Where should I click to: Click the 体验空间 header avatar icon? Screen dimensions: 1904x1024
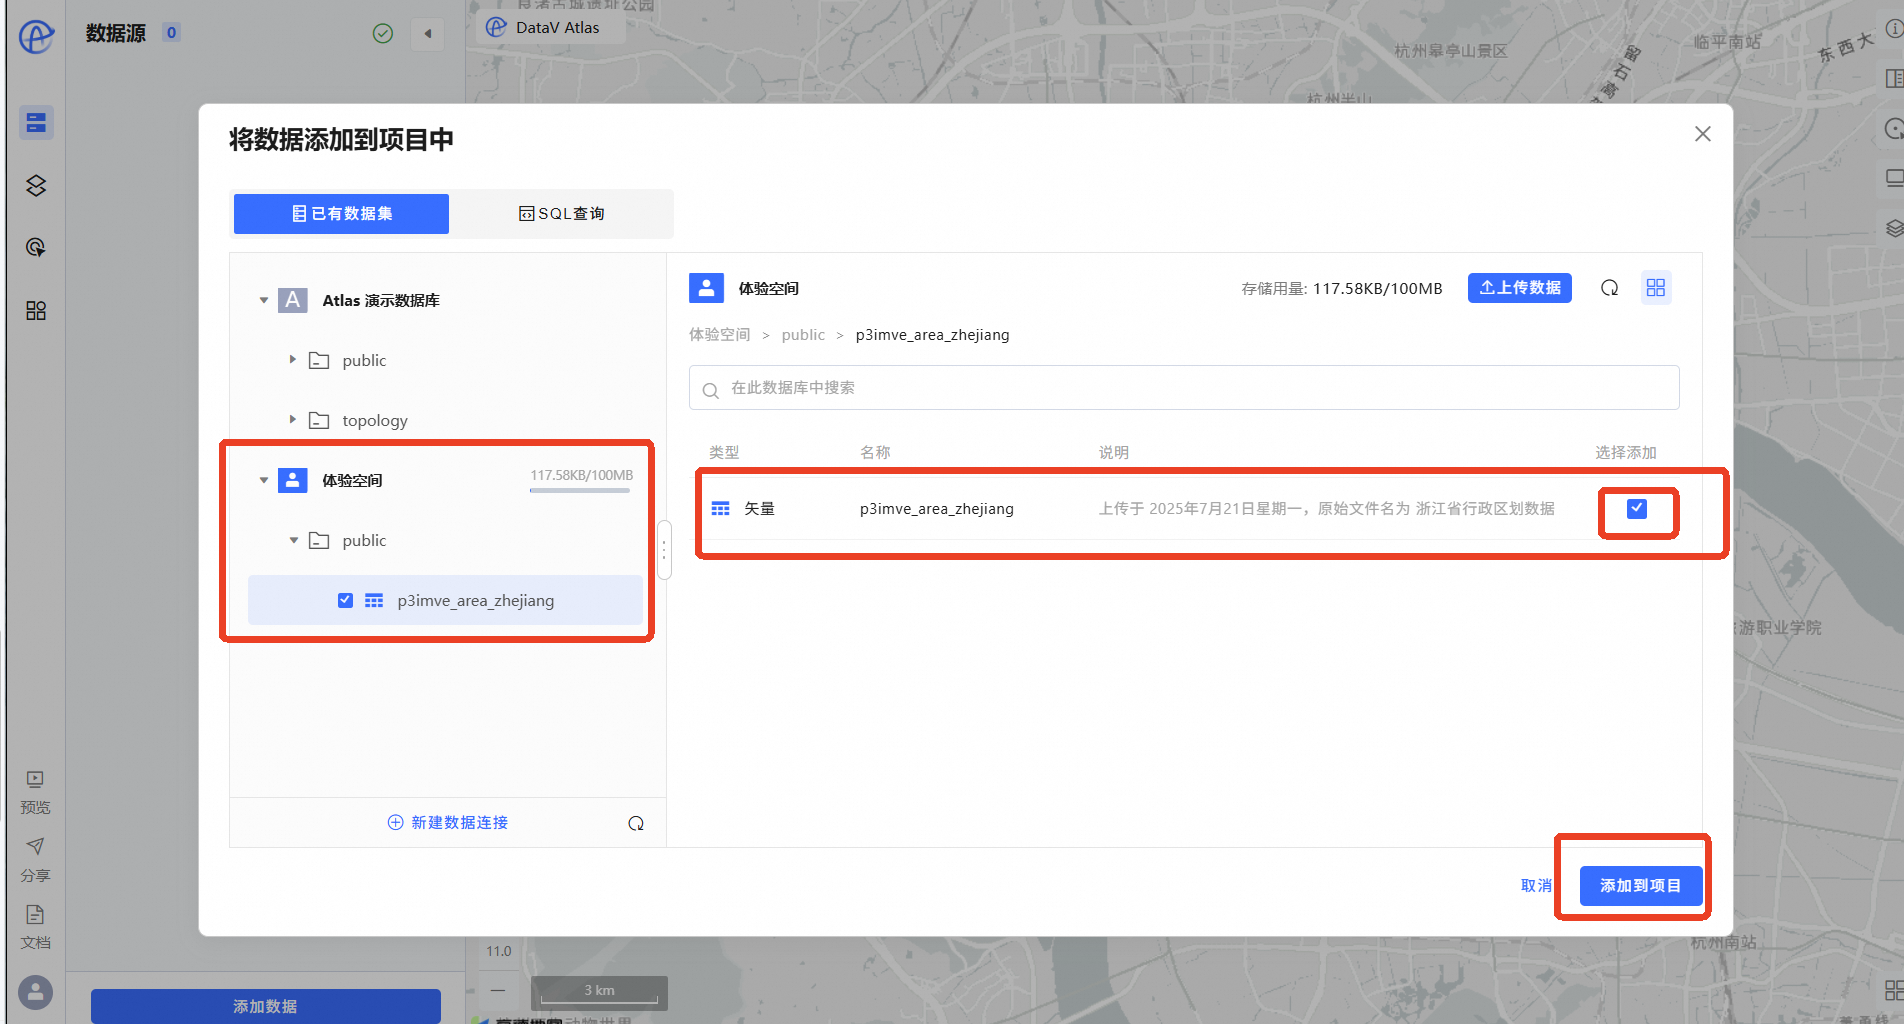(706, 288)
